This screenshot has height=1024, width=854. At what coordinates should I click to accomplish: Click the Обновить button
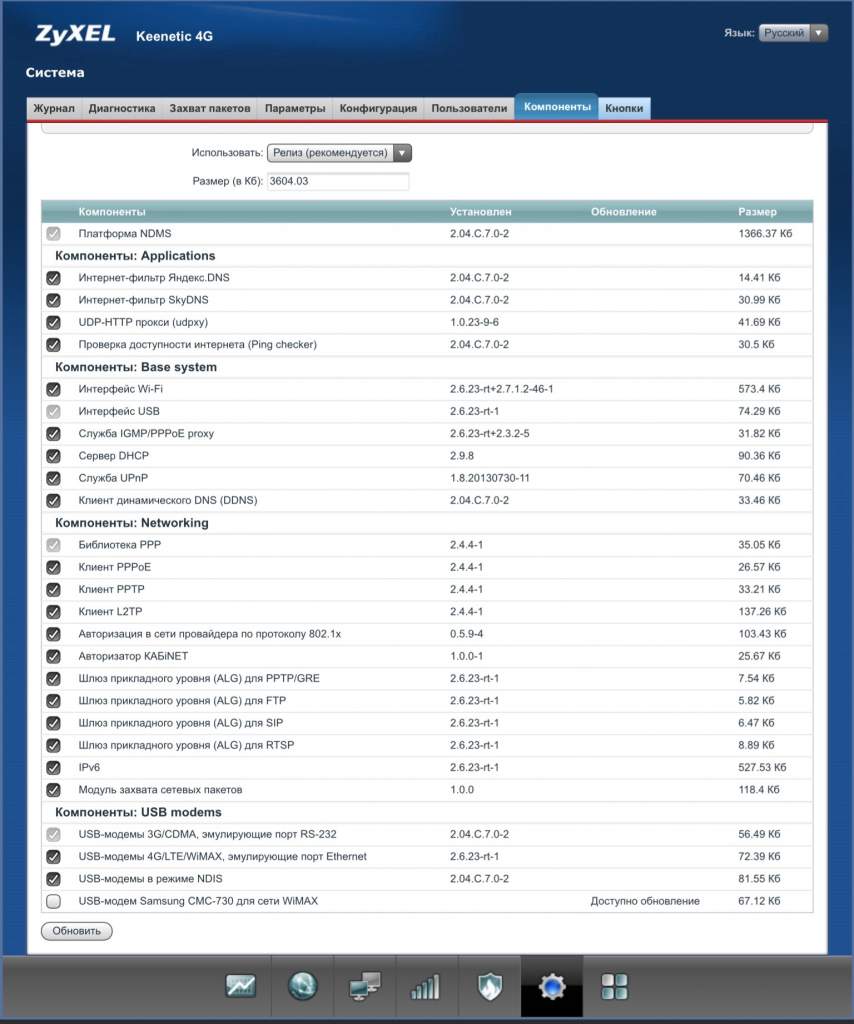pos(77,931)
